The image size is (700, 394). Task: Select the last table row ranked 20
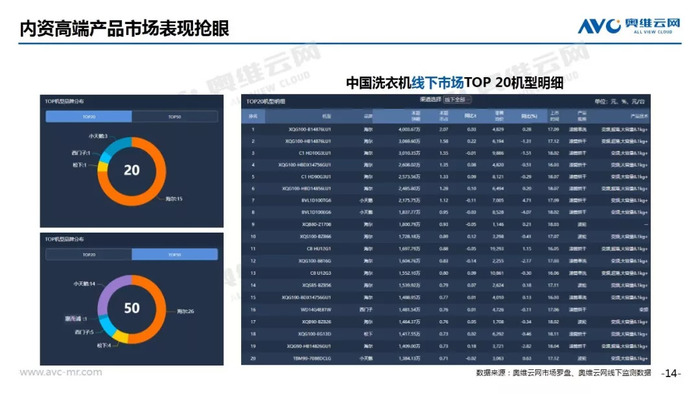click(x=446, y=358)
